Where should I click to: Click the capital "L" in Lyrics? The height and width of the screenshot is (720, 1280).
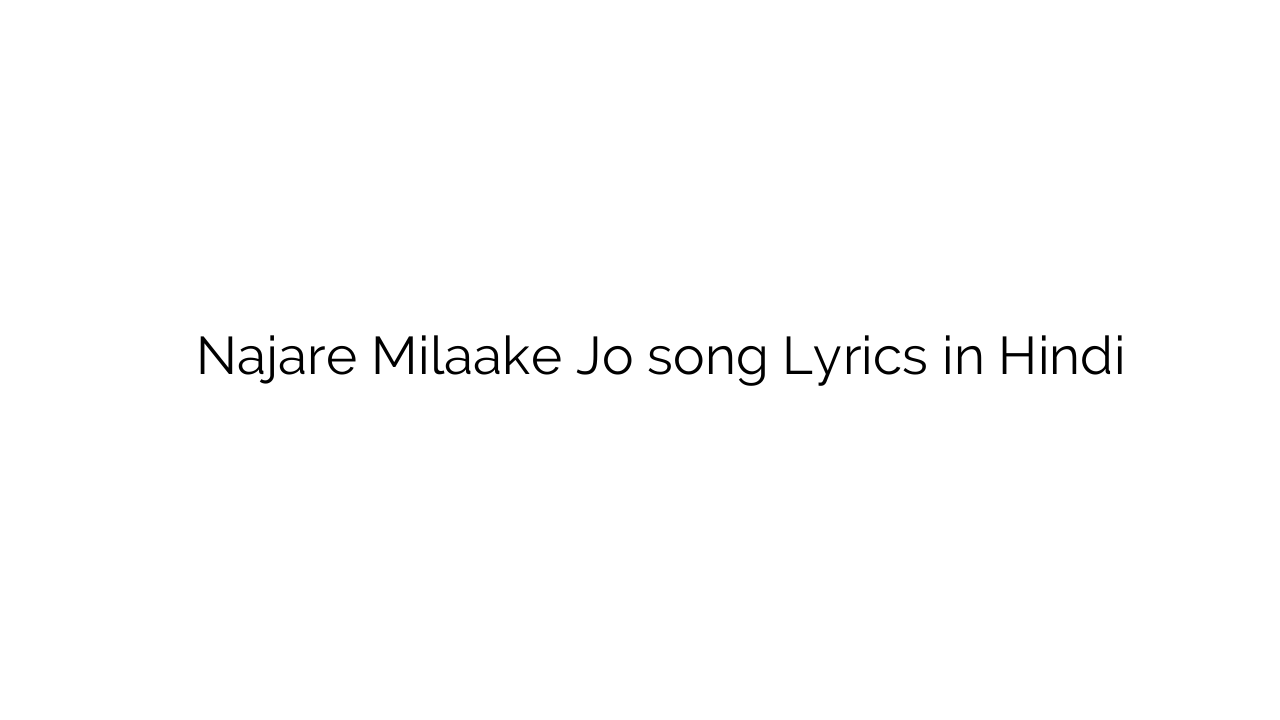(x=794, y=357)
